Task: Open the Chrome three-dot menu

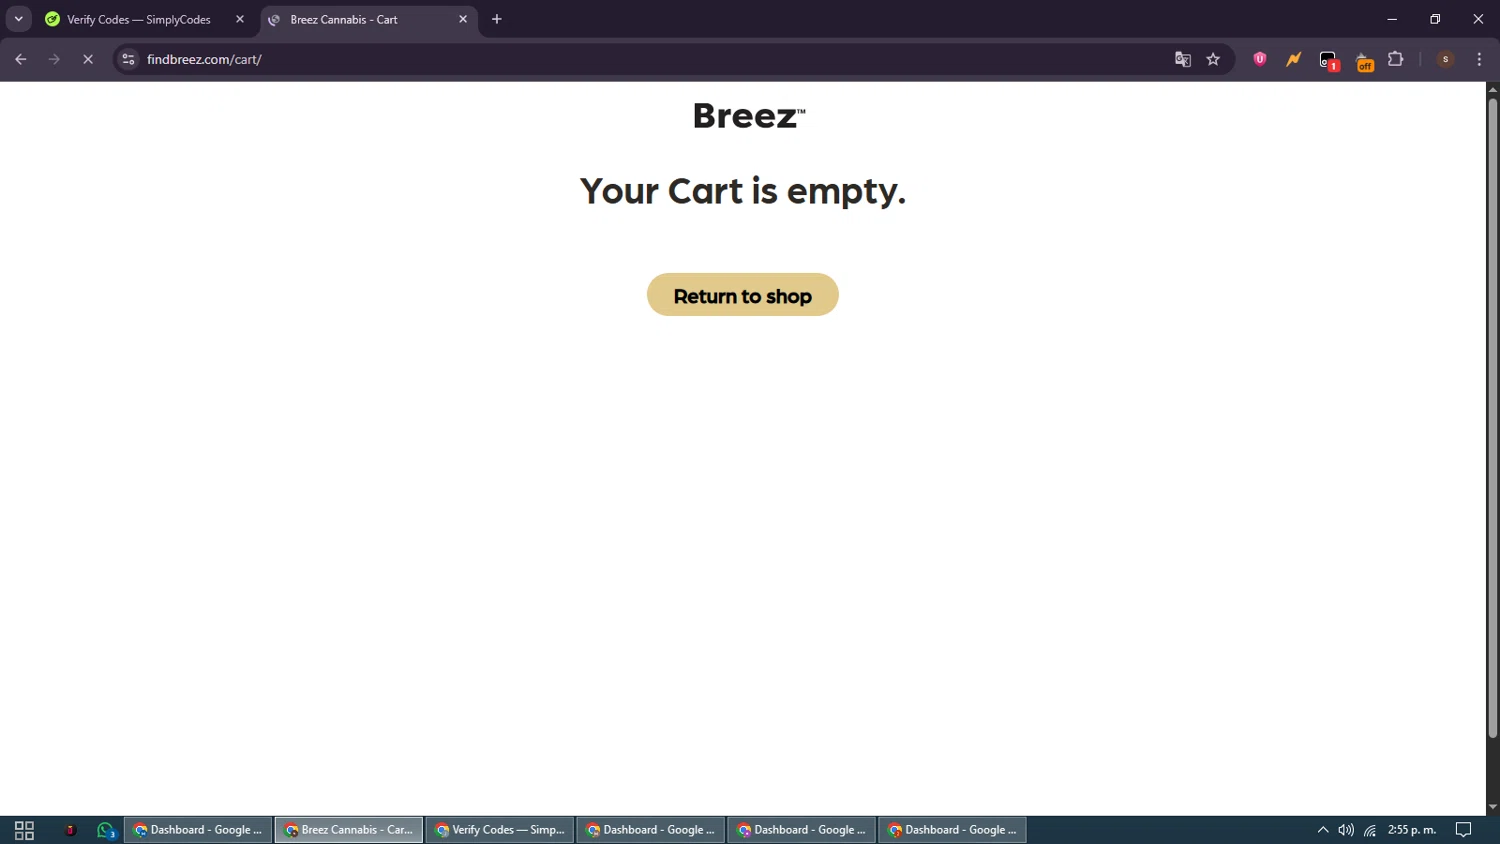Action: (x=1479, y=59)
